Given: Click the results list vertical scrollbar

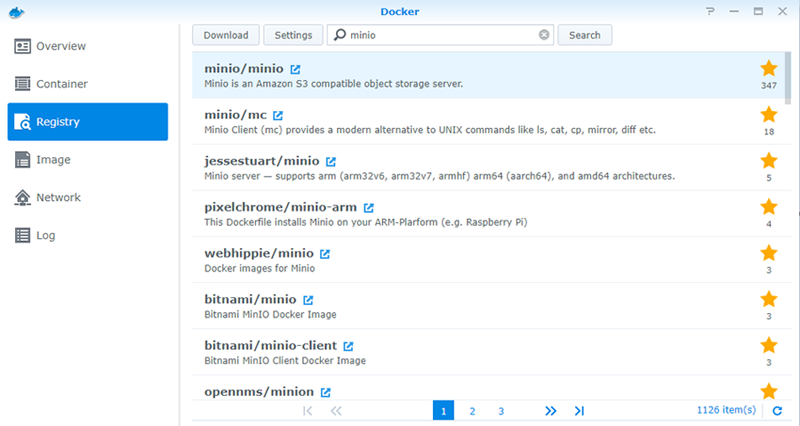Looking at the screenshot, I should click(788, 78).
